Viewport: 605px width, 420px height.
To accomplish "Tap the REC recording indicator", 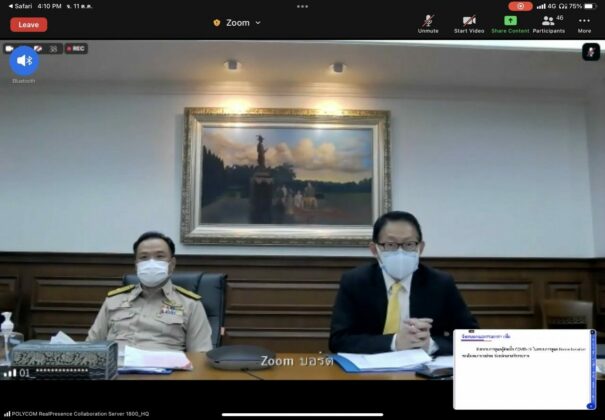I will 76,49.
